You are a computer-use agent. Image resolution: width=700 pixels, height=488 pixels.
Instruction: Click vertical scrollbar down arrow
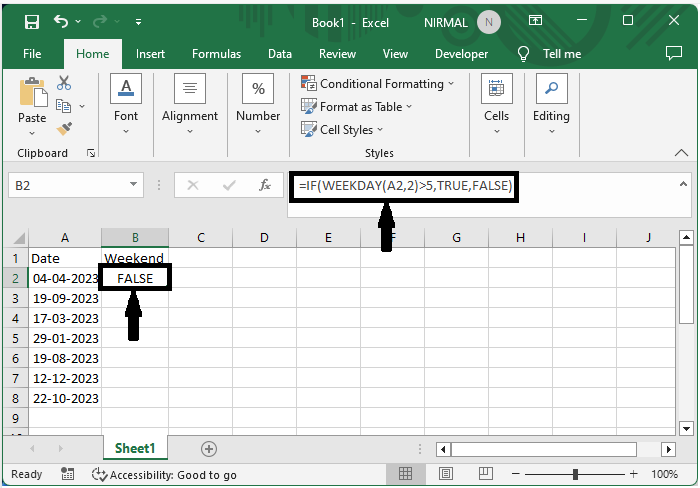(x=686, y=429)
